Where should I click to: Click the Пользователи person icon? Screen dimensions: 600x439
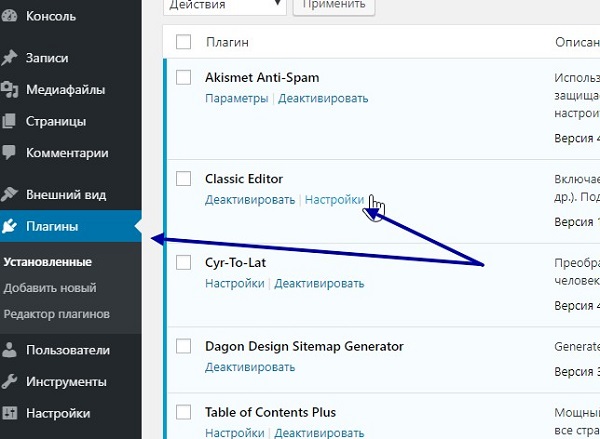click(9, 350)
